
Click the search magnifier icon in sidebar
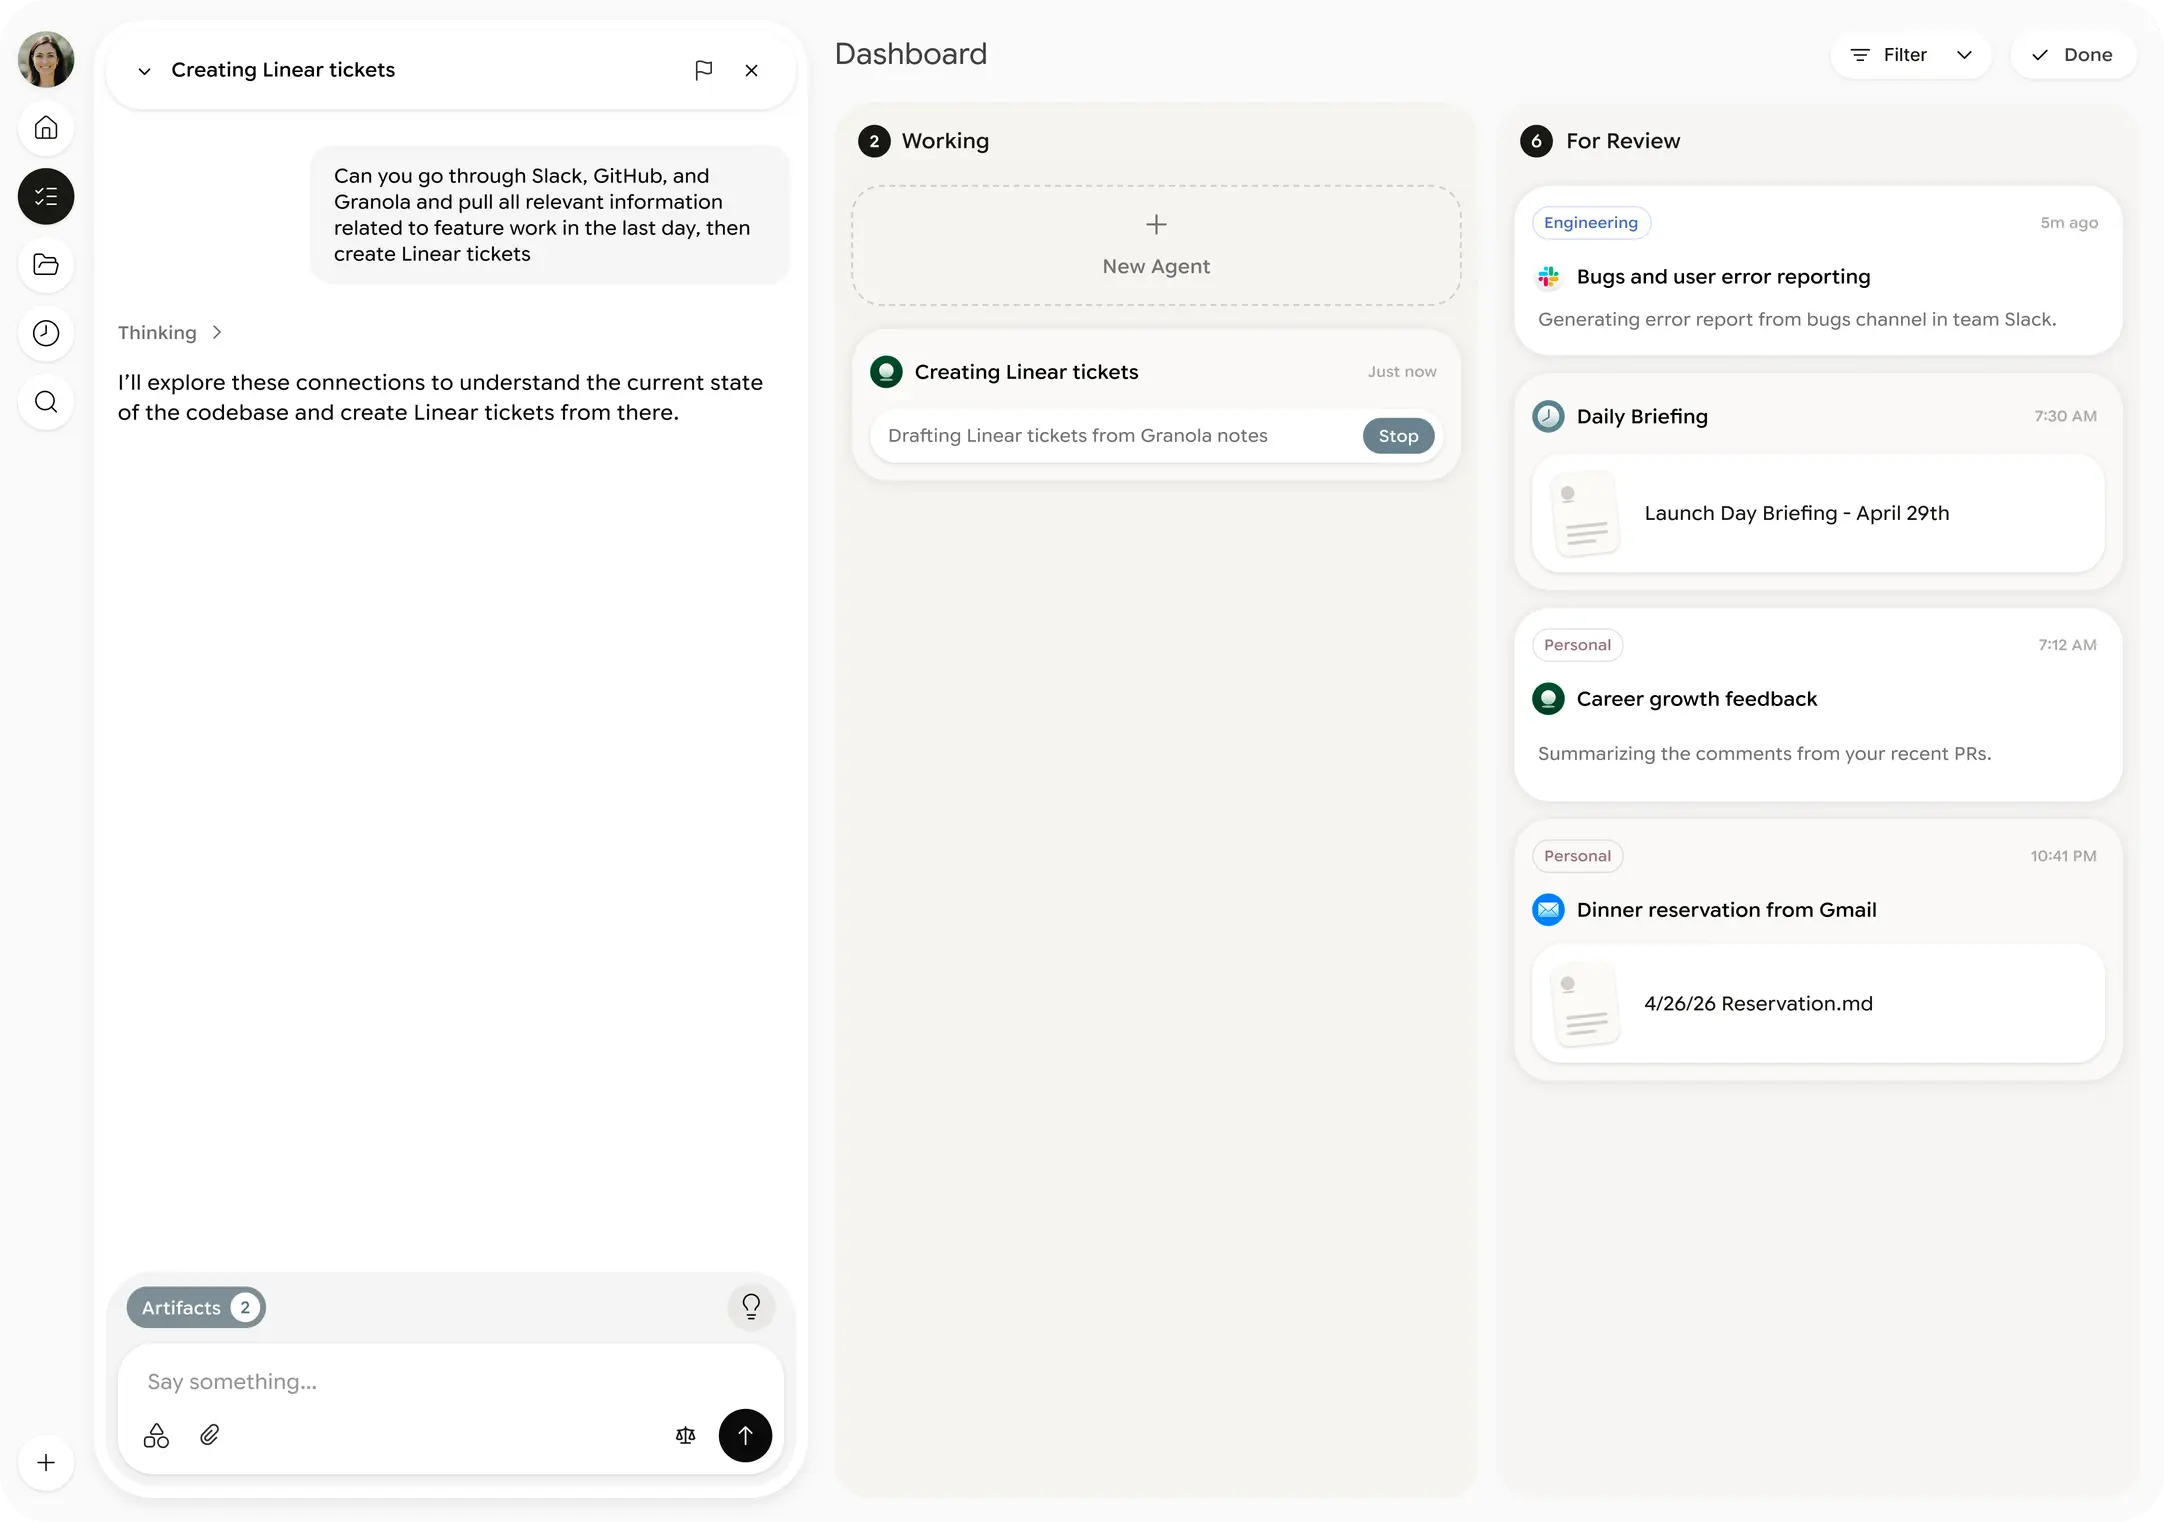(x=46, y=402)
